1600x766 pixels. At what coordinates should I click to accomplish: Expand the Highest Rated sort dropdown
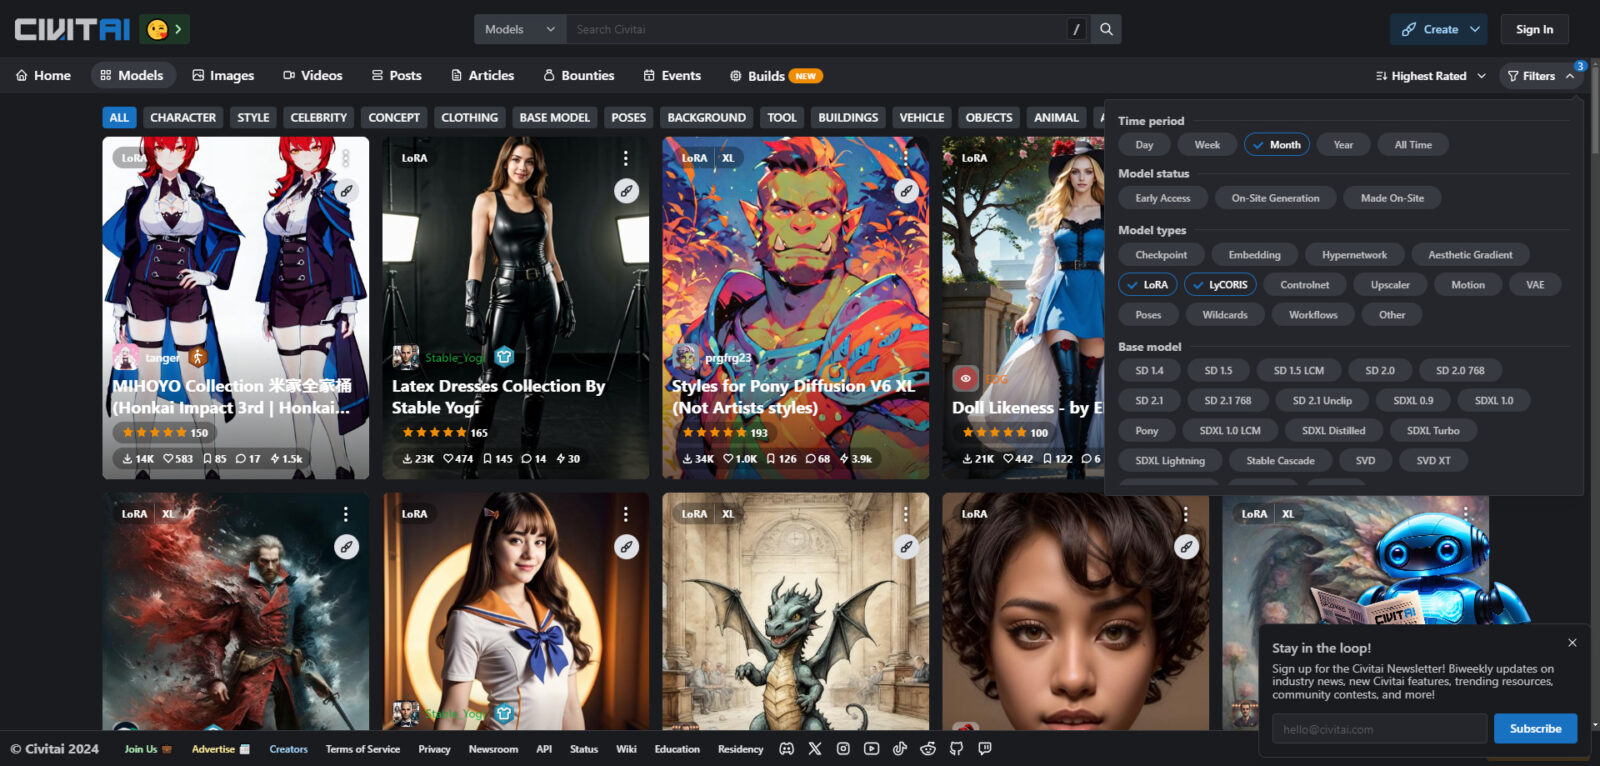pyautogui.click(x=1430, y=76)
